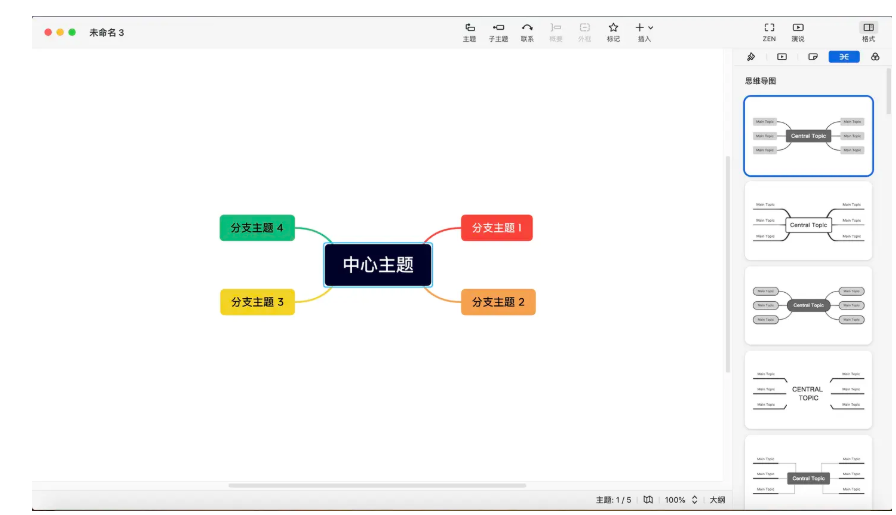896x515 pixels.
Task: Switch to 大纲 outline view
Action: tap(717, 499)
